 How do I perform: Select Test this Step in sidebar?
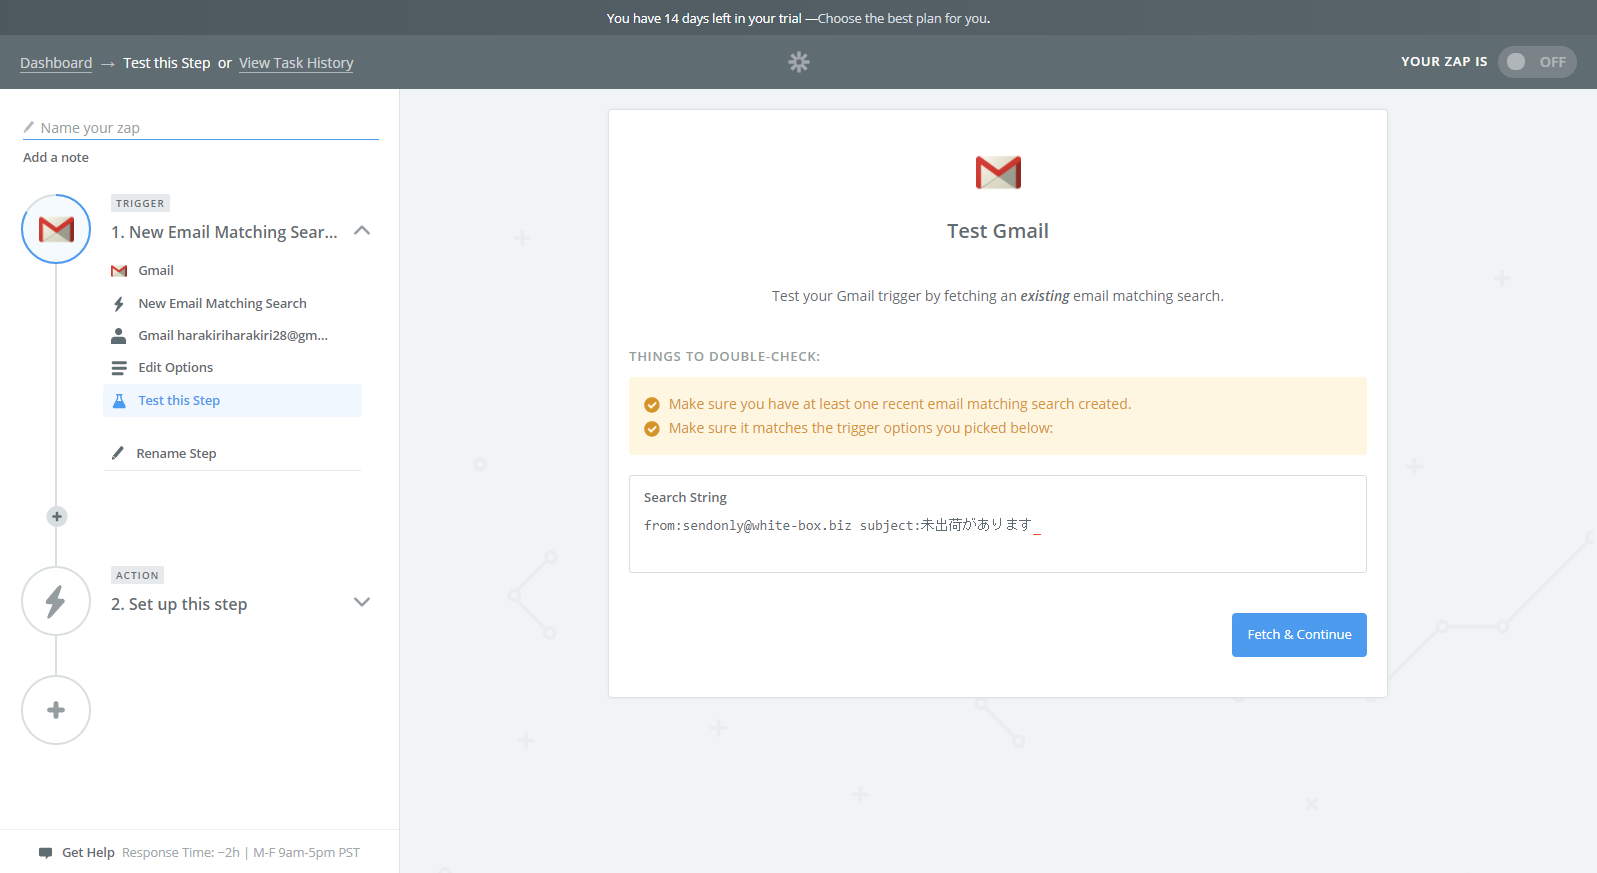pyautogui.click(x=232, y=401)
